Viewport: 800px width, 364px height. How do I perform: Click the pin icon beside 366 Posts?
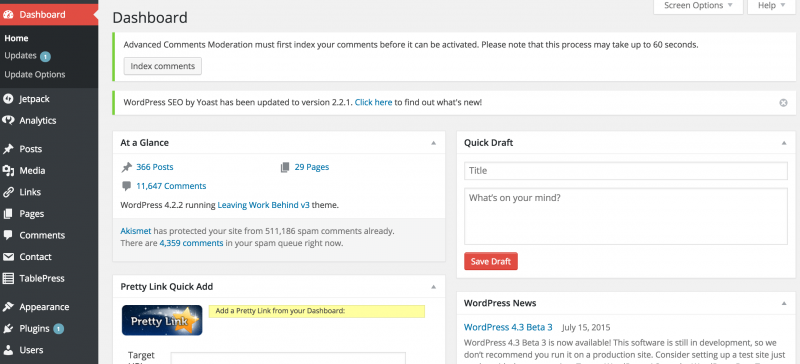tap(126, 167)
